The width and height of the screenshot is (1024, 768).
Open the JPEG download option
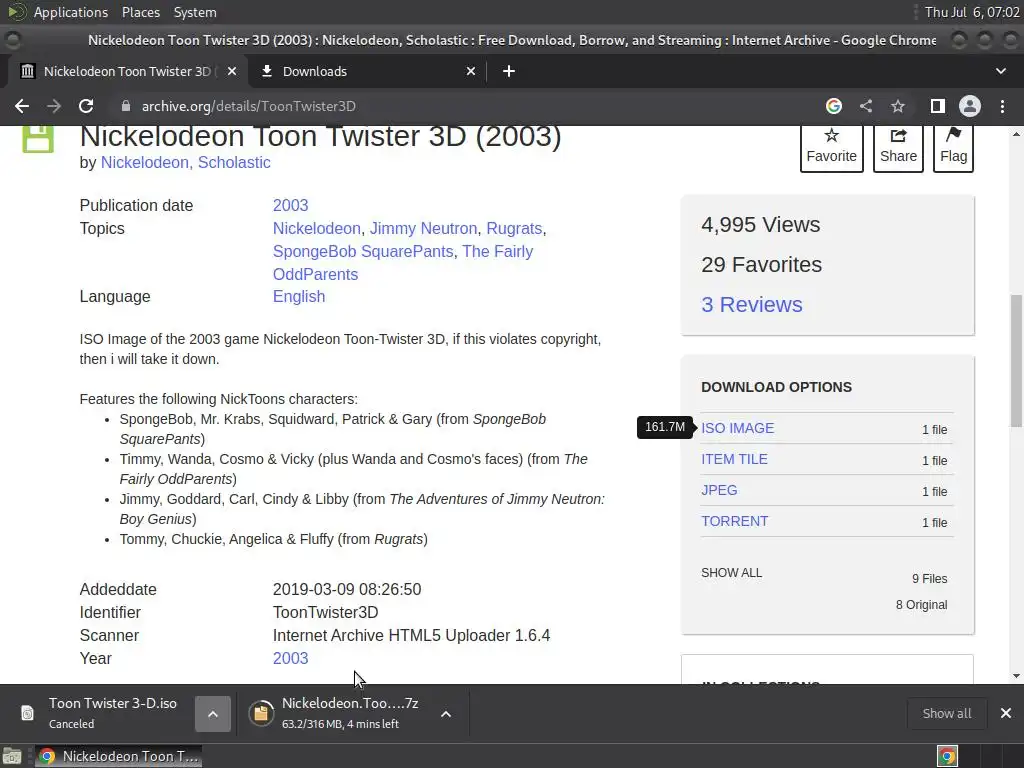point(719,490)
